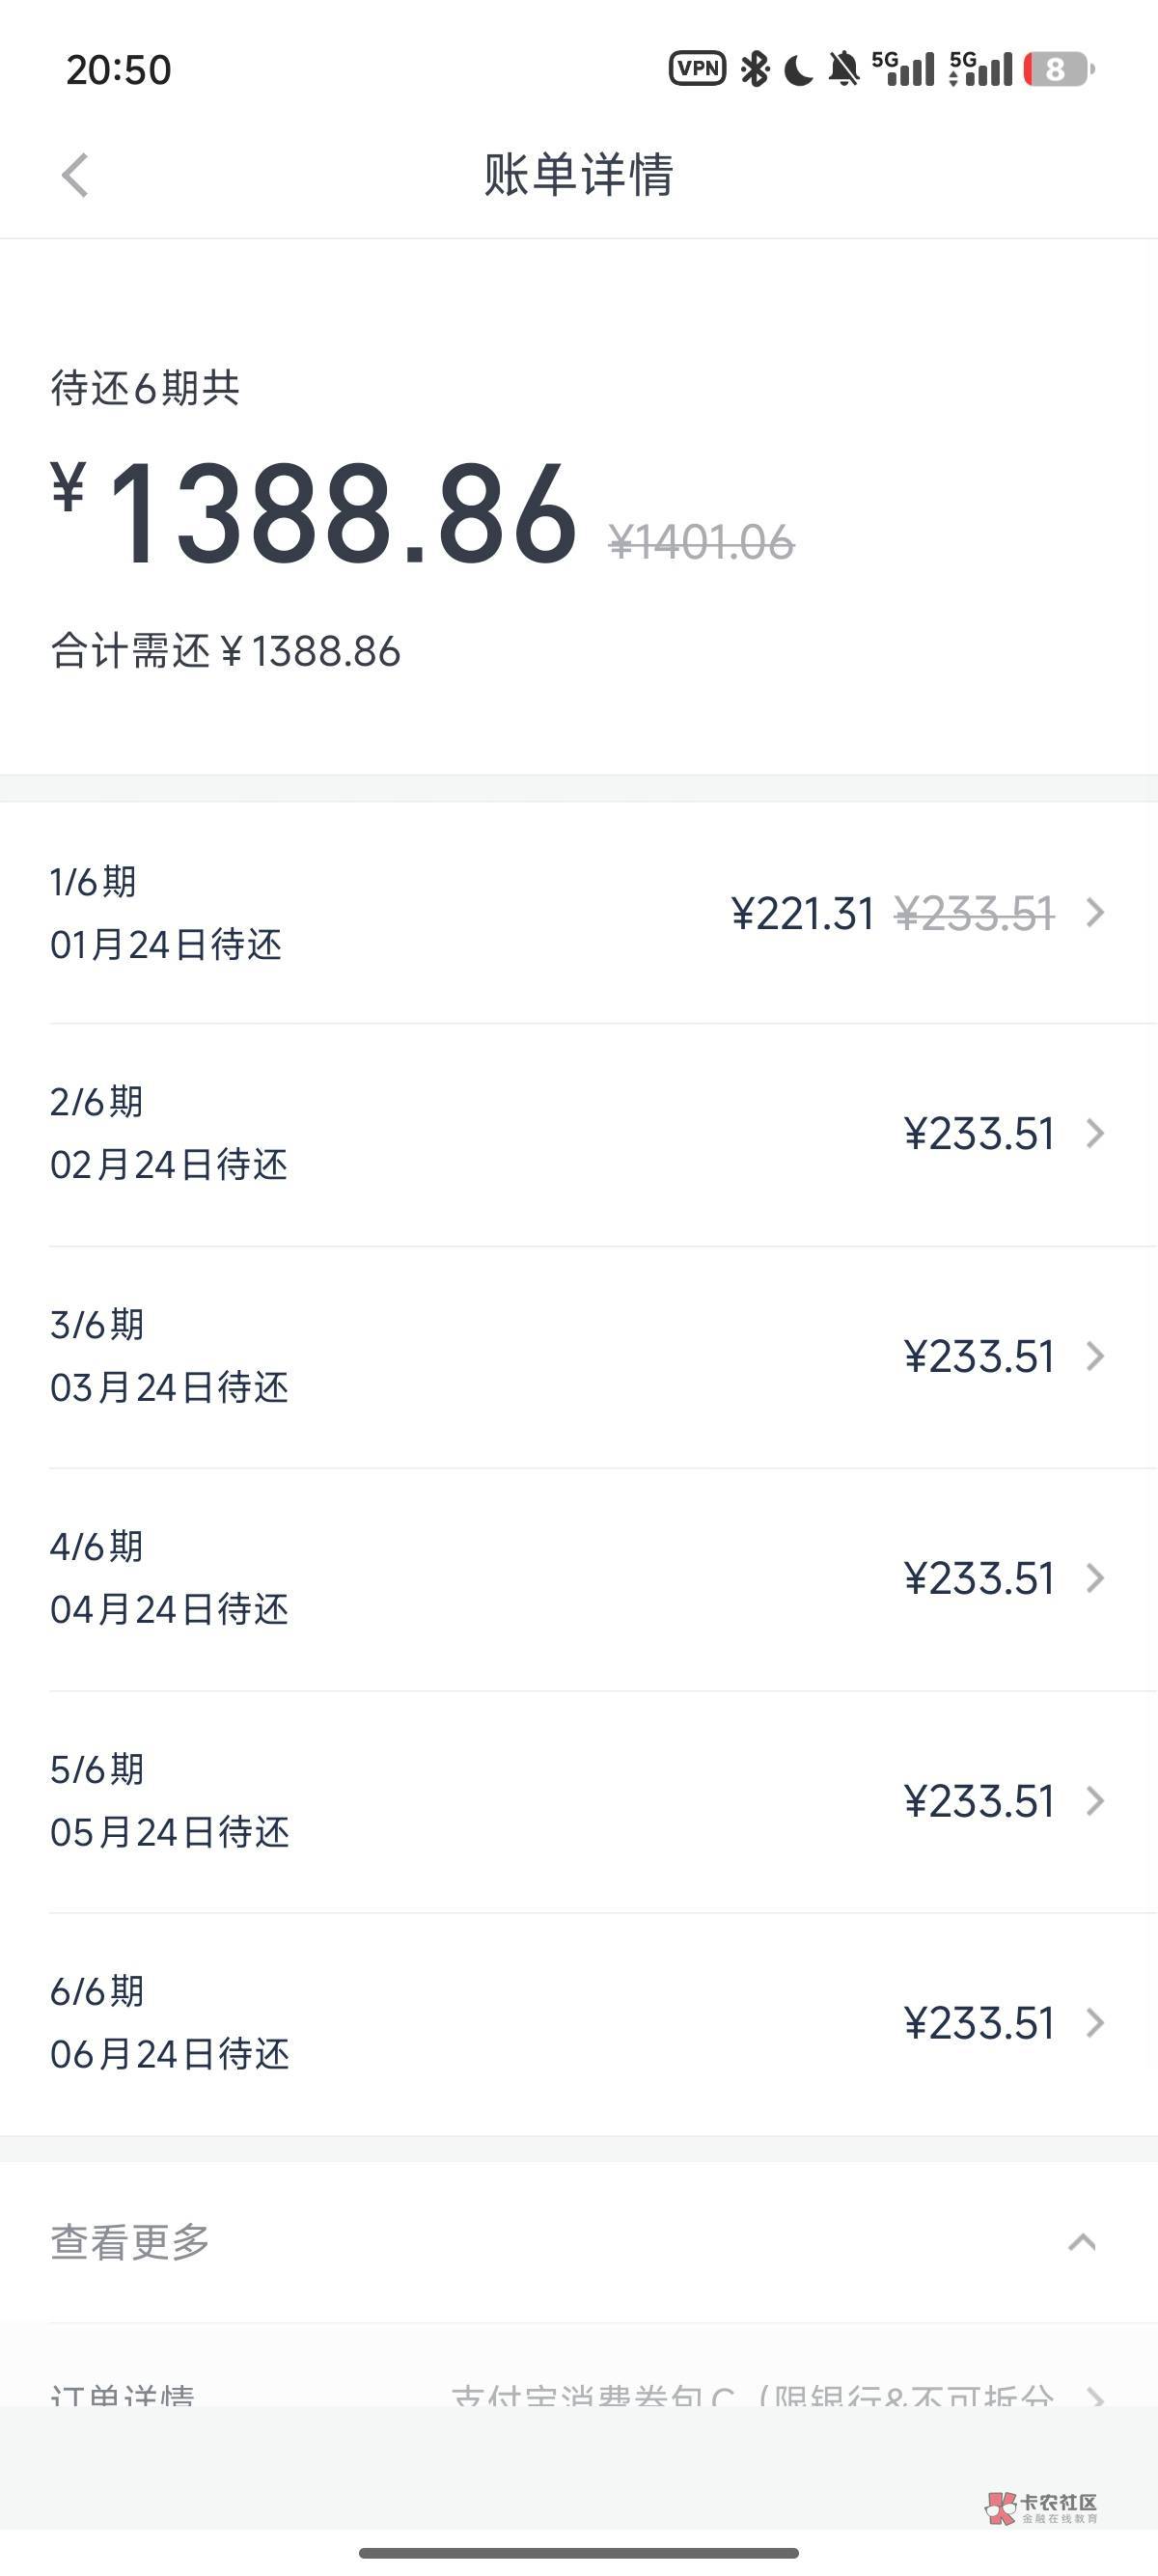This screenshot has height=2576, width=1158.
Task: Tap the do-not-disturb moon icon
Action: [799, 70]
